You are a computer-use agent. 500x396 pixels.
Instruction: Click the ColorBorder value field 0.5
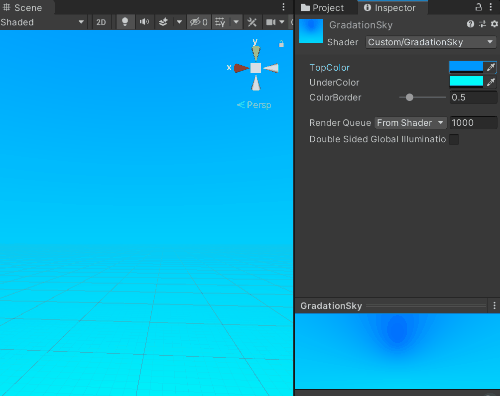tap(473, 97)
